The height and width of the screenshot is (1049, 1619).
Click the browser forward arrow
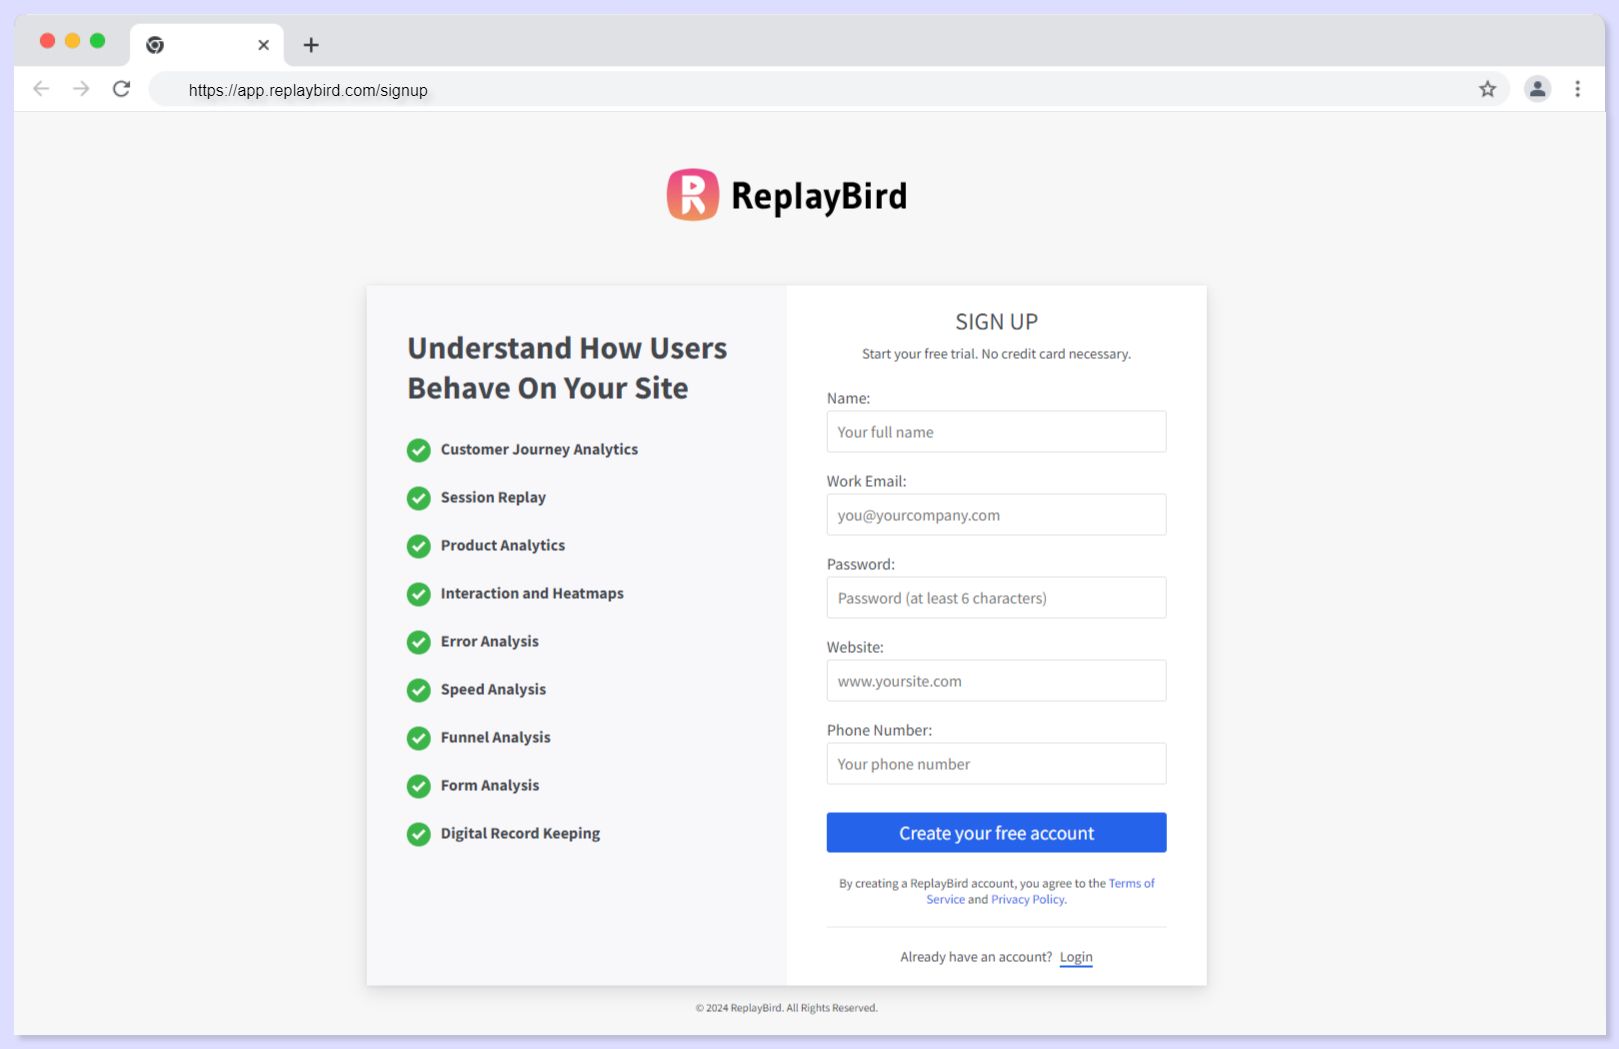pyautogui.click(x=81, y=89)
